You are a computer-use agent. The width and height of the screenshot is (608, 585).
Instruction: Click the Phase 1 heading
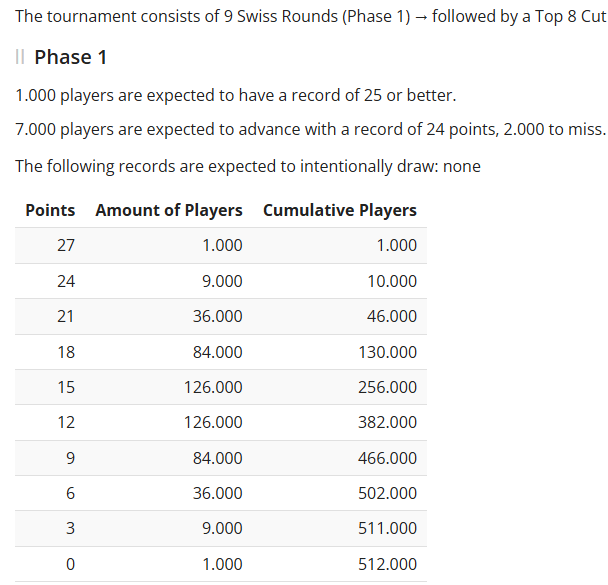pyautogui.click(x=70, y=57)
